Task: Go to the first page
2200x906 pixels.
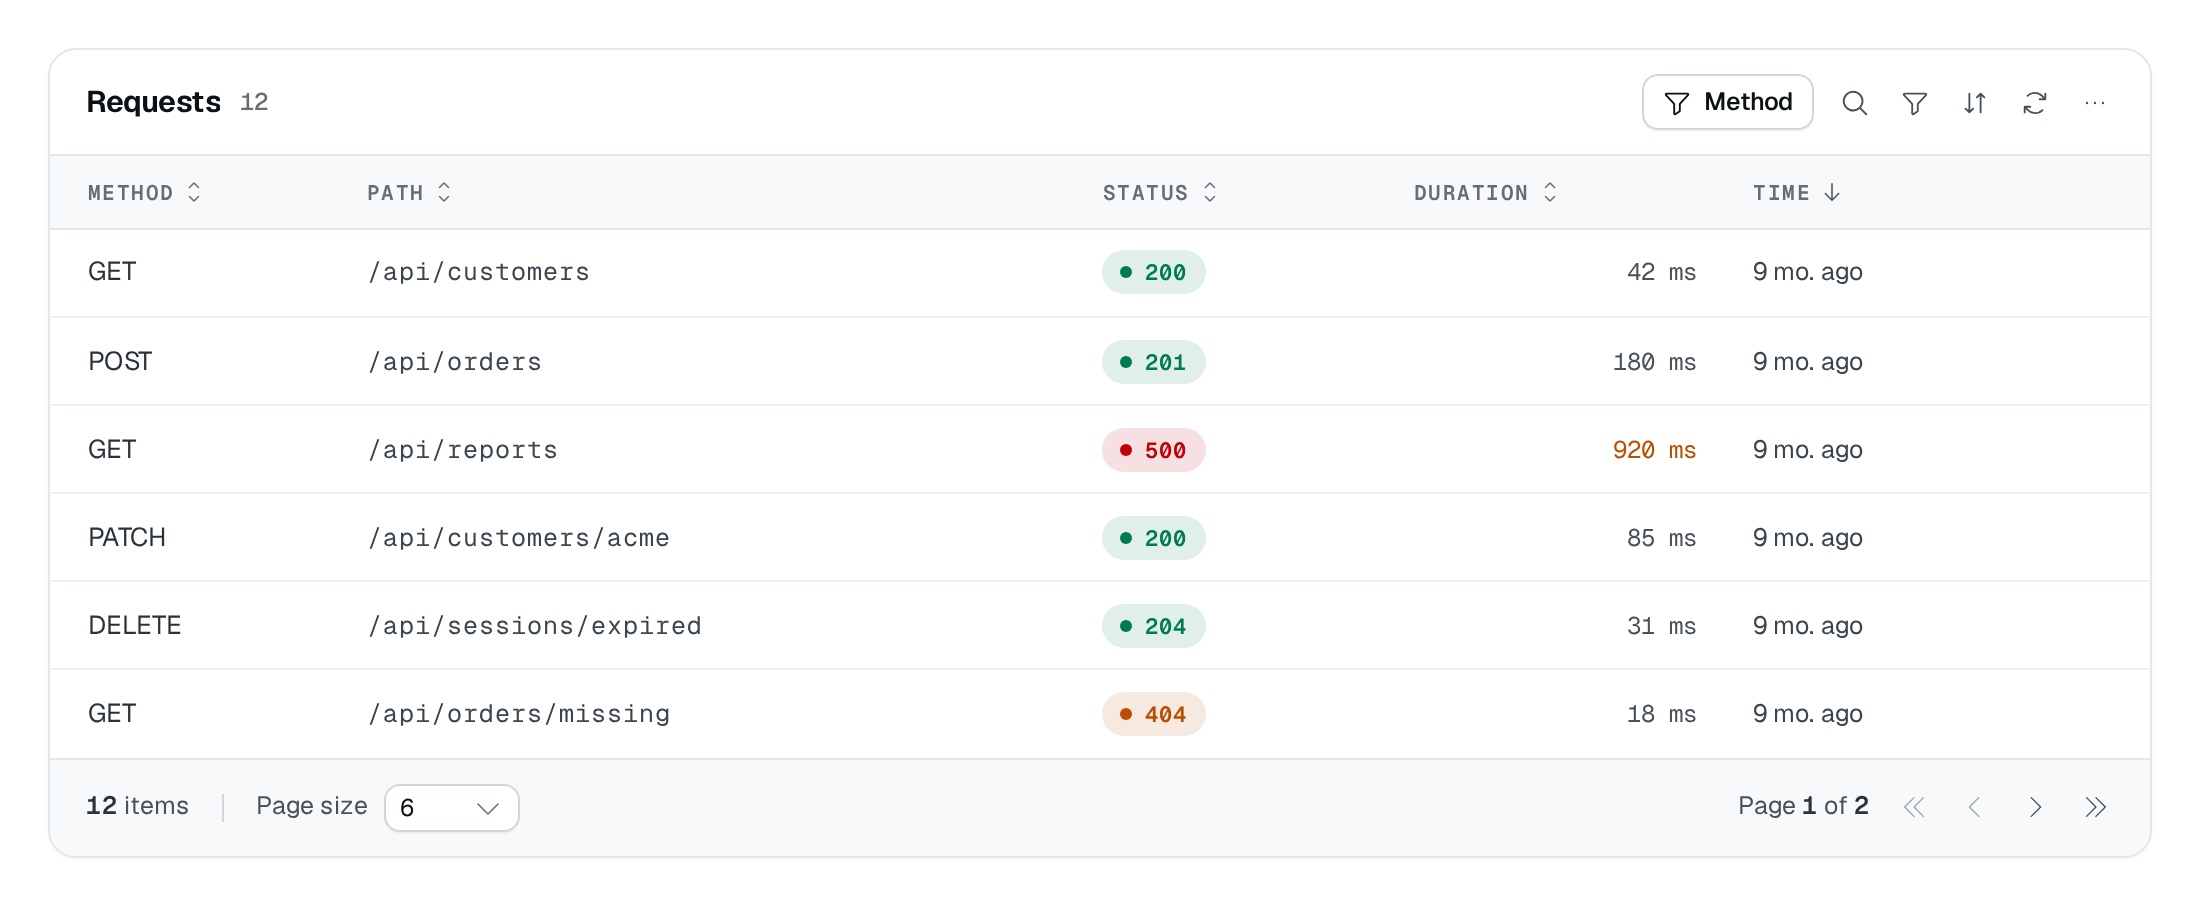Action: click(x=1914, y=807)
